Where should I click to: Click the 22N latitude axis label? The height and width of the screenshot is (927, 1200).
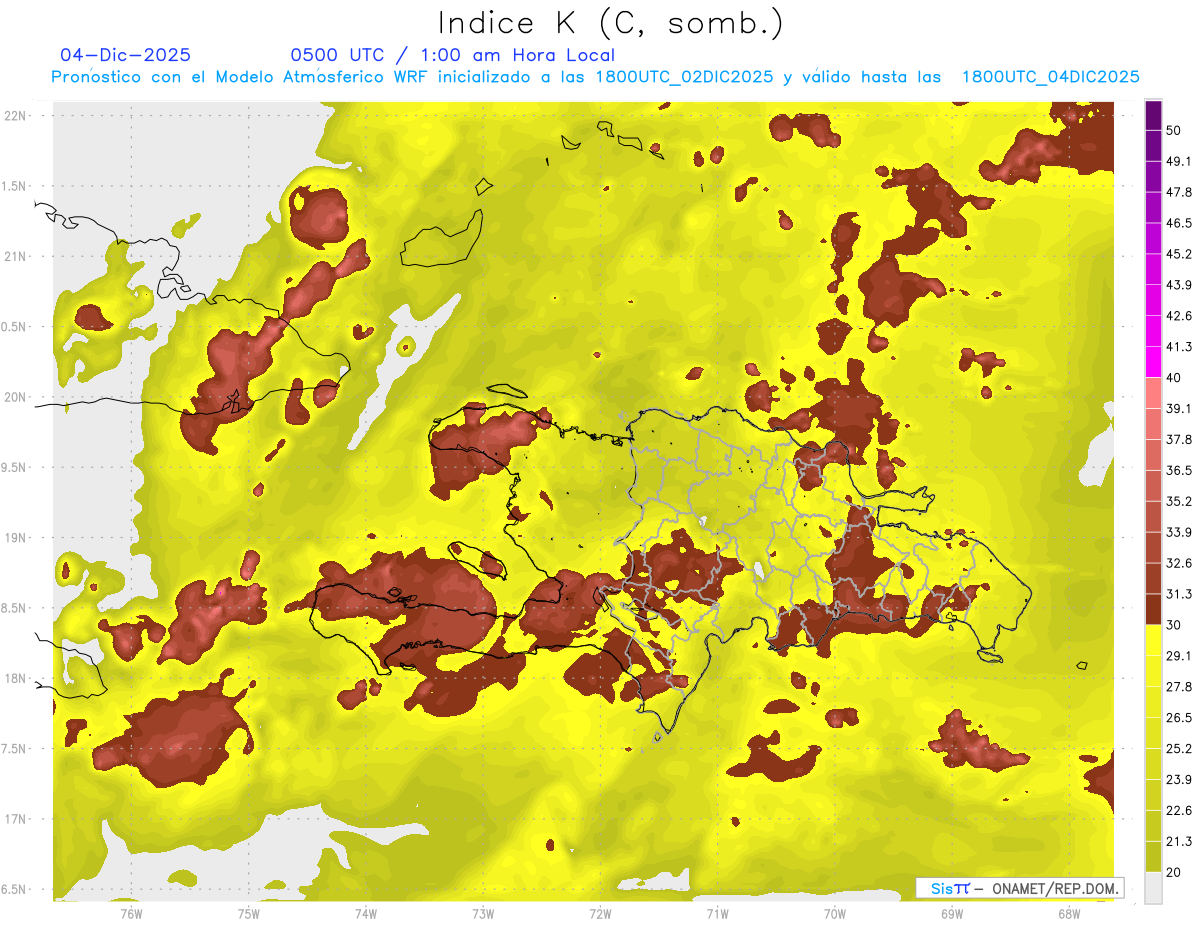click(x=16, y=116)
